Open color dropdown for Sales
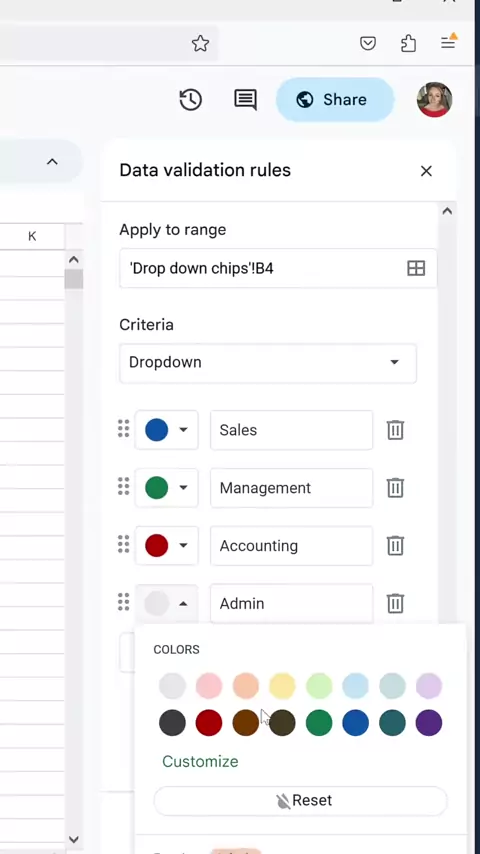Screen dimensions: 480x854 click(167, 430)
